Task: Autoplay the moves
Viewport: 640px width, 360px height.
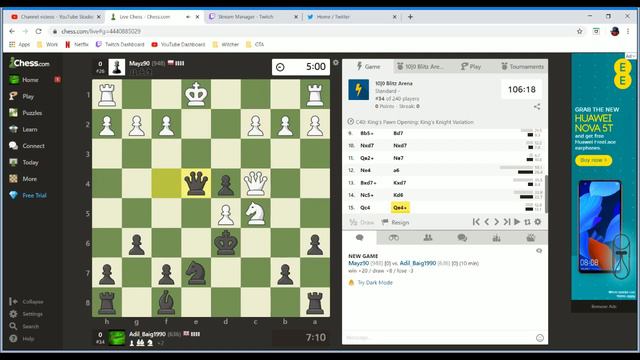Action: pos(517,222)
